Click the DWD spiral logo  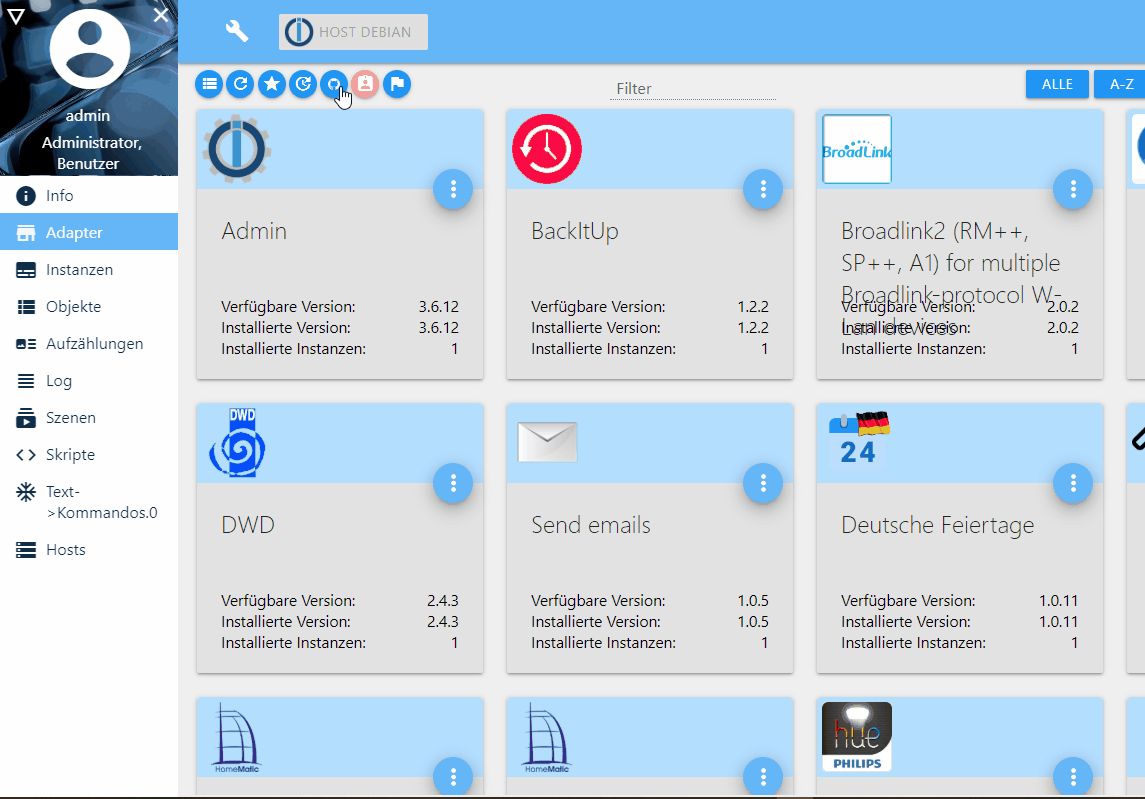(x=237, y=443)
